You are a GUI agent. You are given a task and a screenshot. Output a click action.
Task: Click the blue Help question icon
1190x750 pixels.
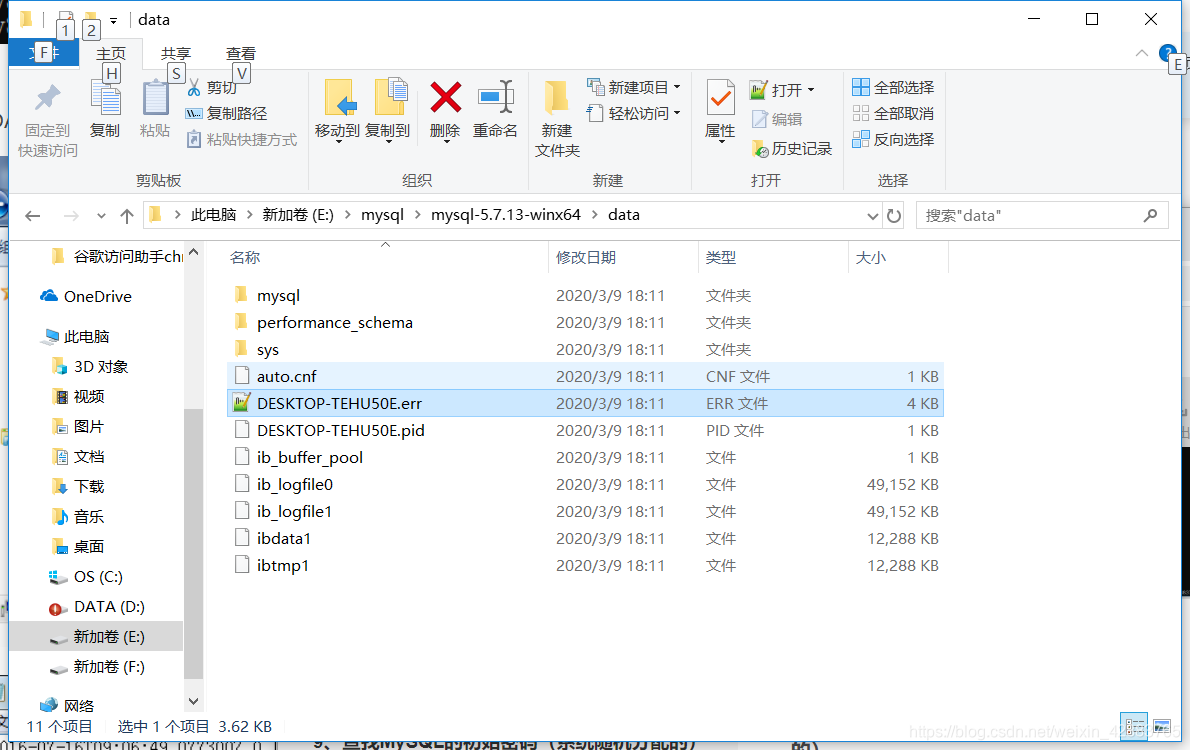1167,53
